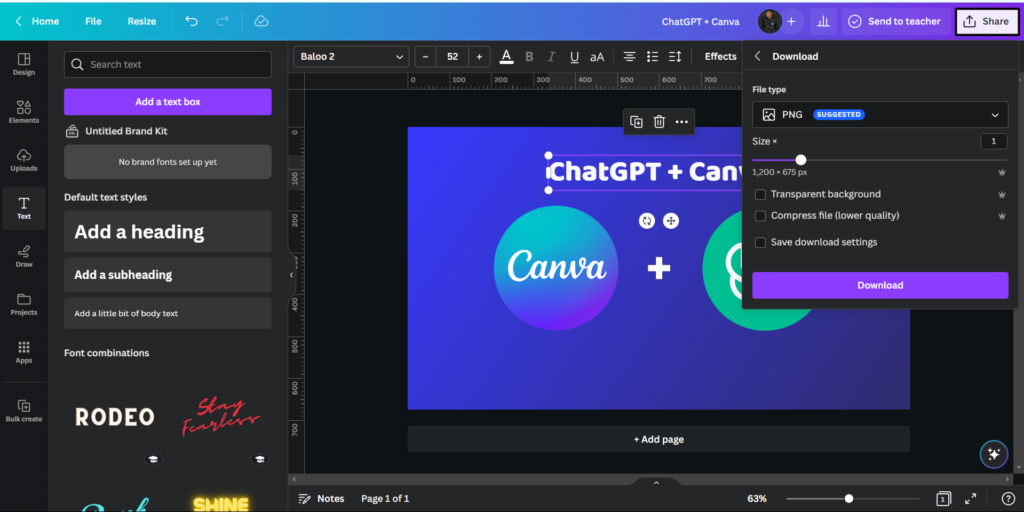Insert Add a heading text style
The height and width of the screenshot is (512, 1024).
click(168, 231)
